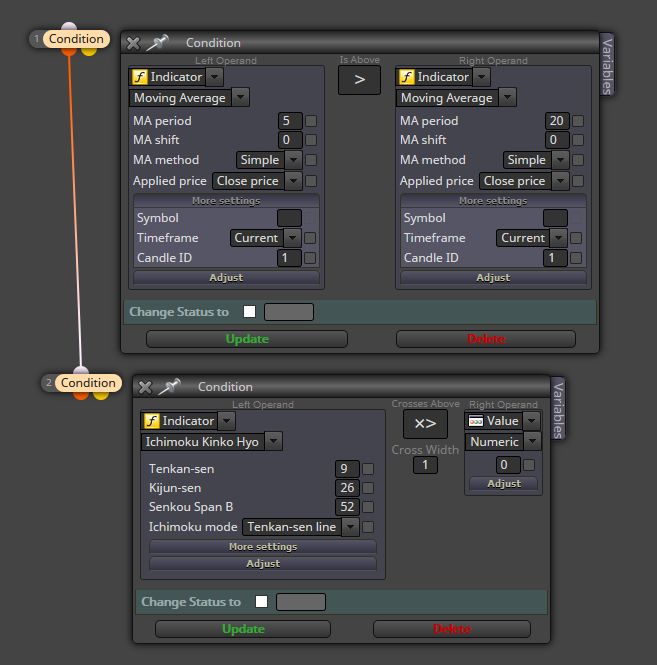Open right operand Indicator type dropdown in panel 1

coord(481,77)
